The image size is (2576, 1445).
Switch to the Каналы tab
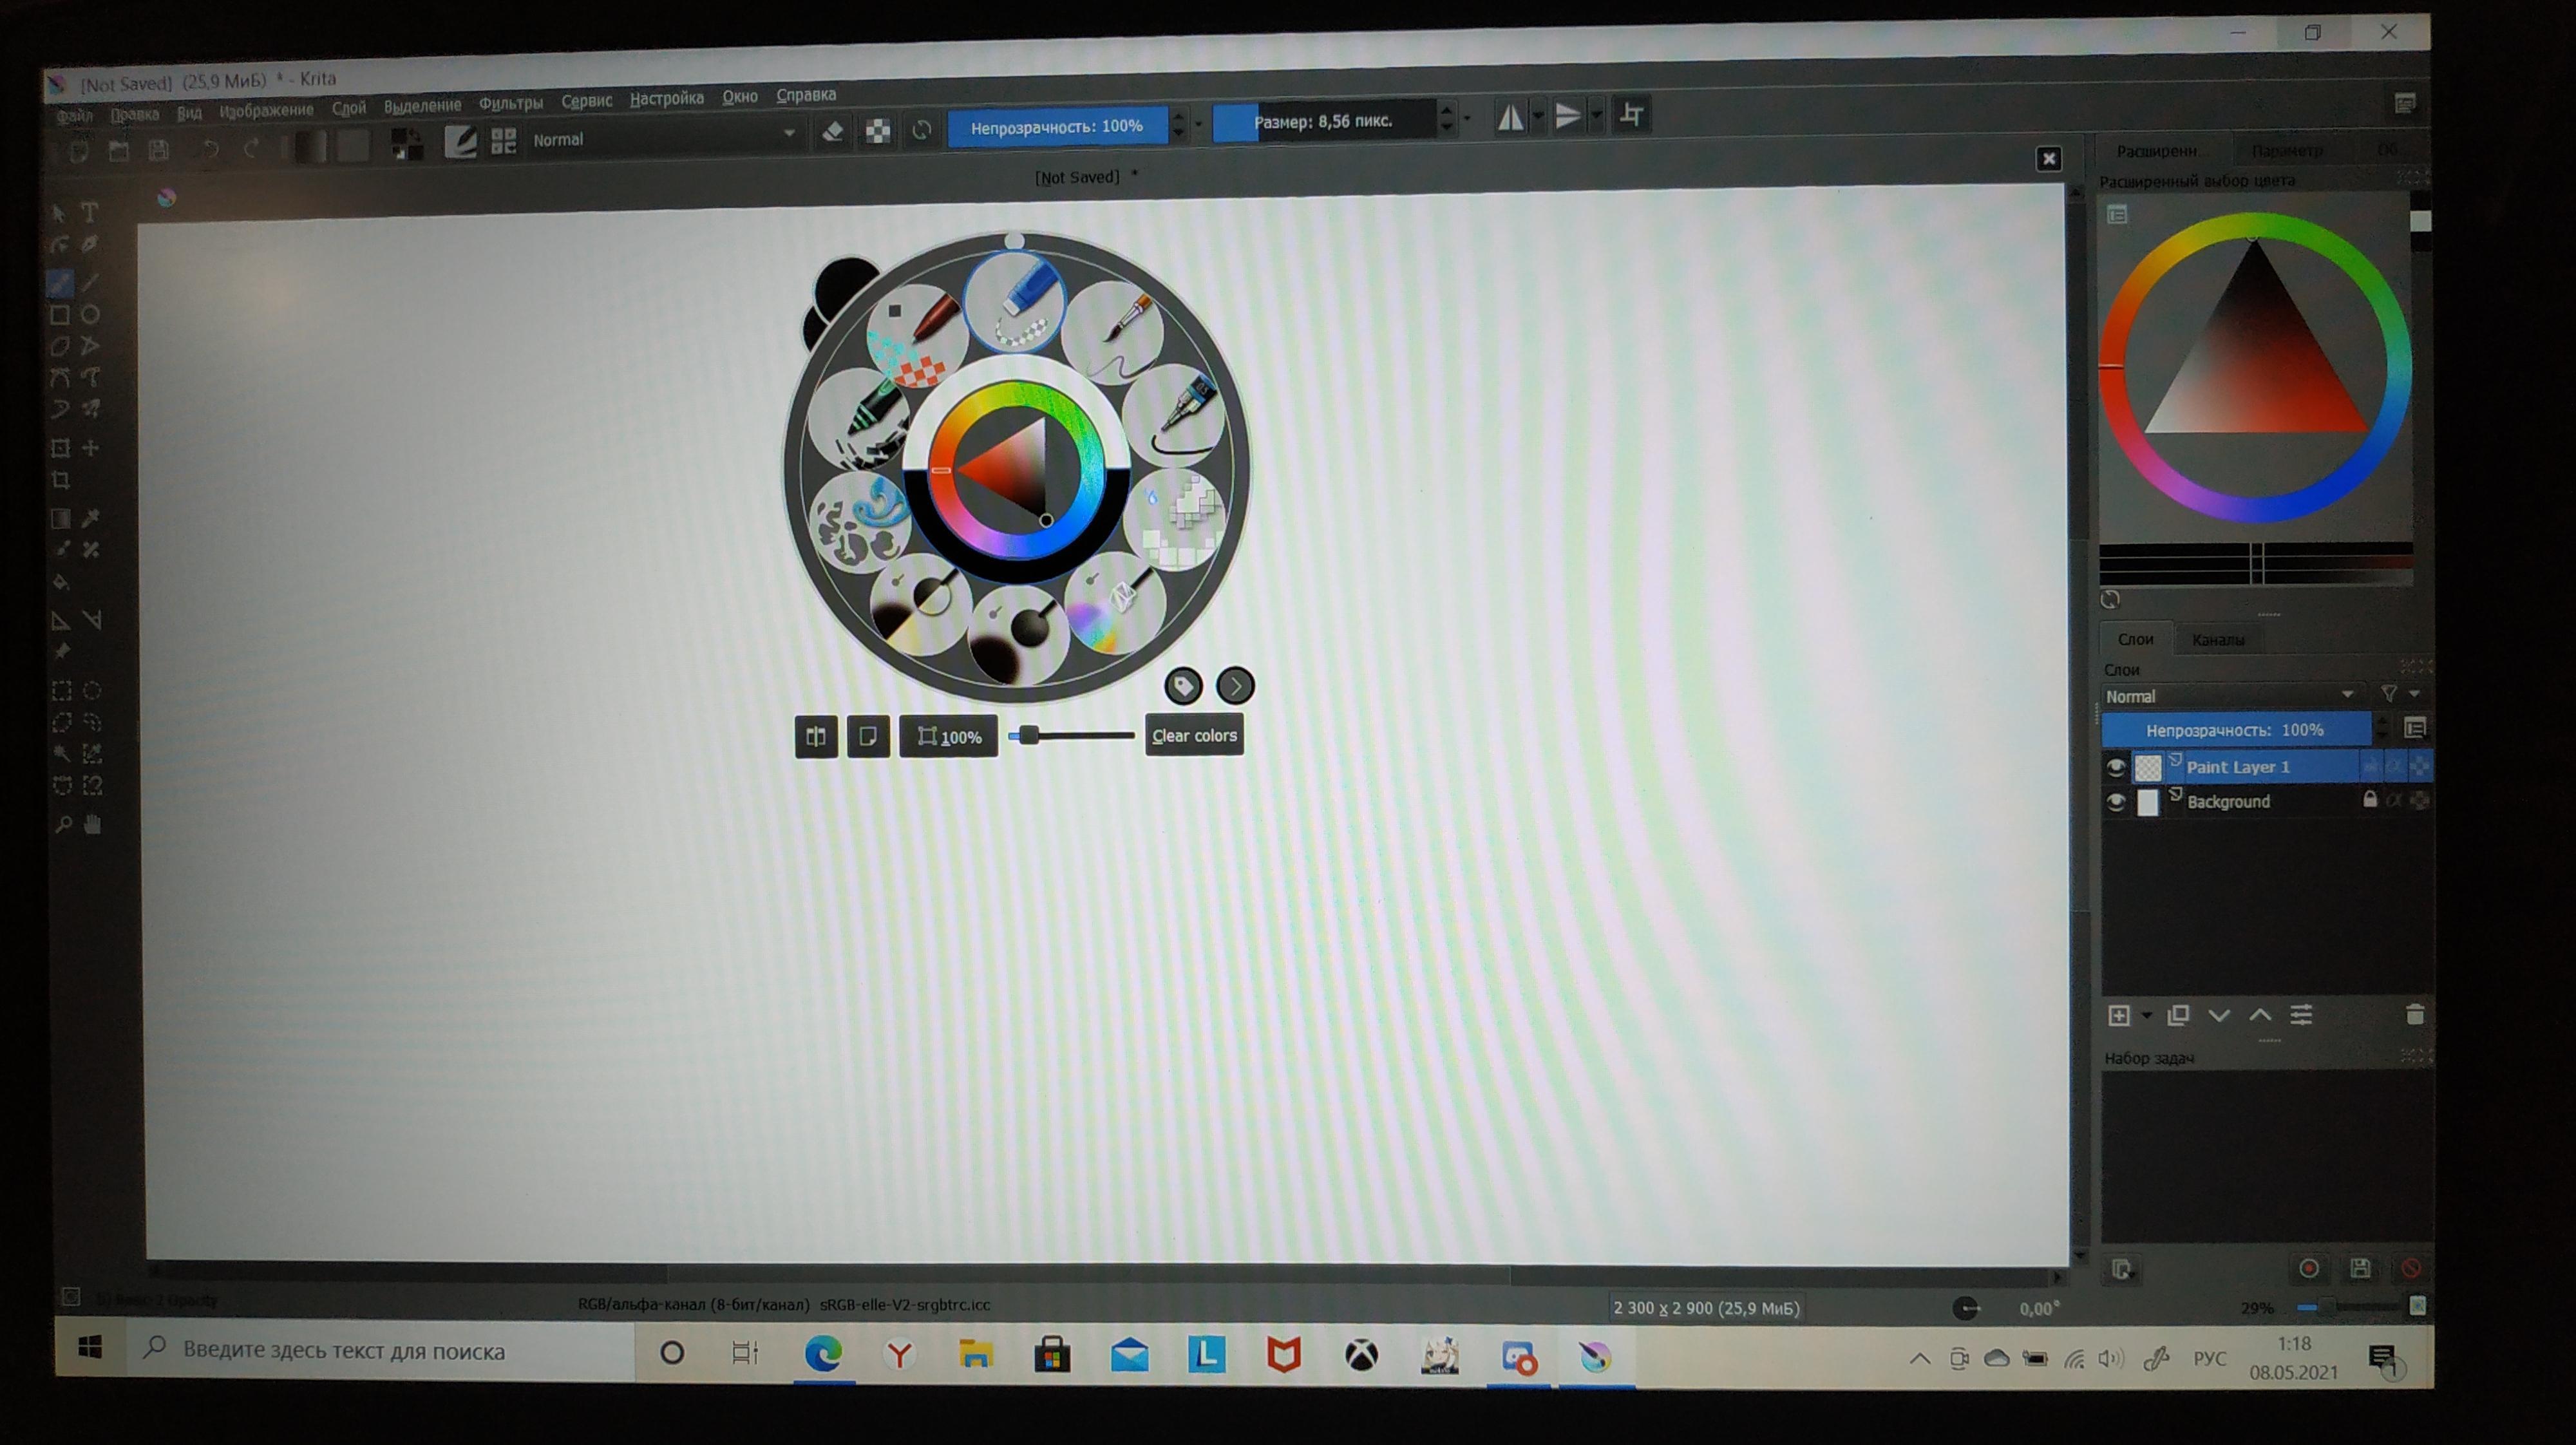point(2217,640)
